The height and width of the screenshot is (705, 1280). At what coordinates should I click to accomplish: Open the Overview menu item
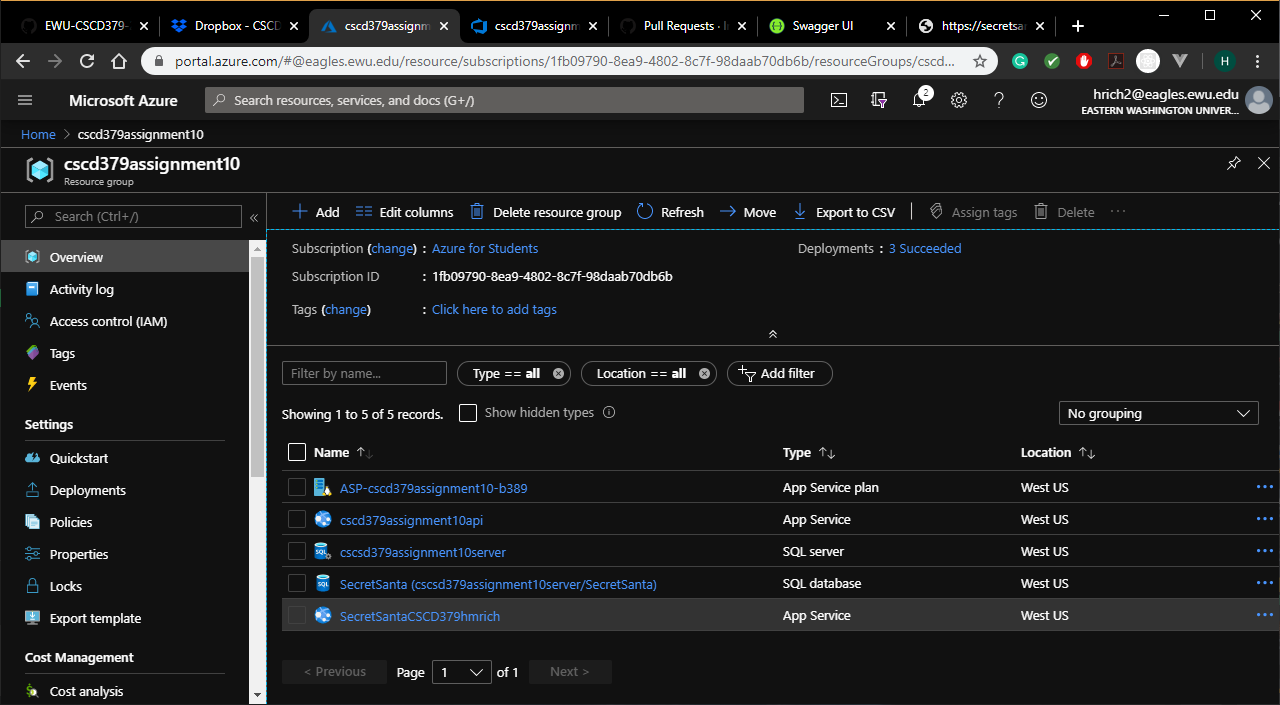point(125,257)
